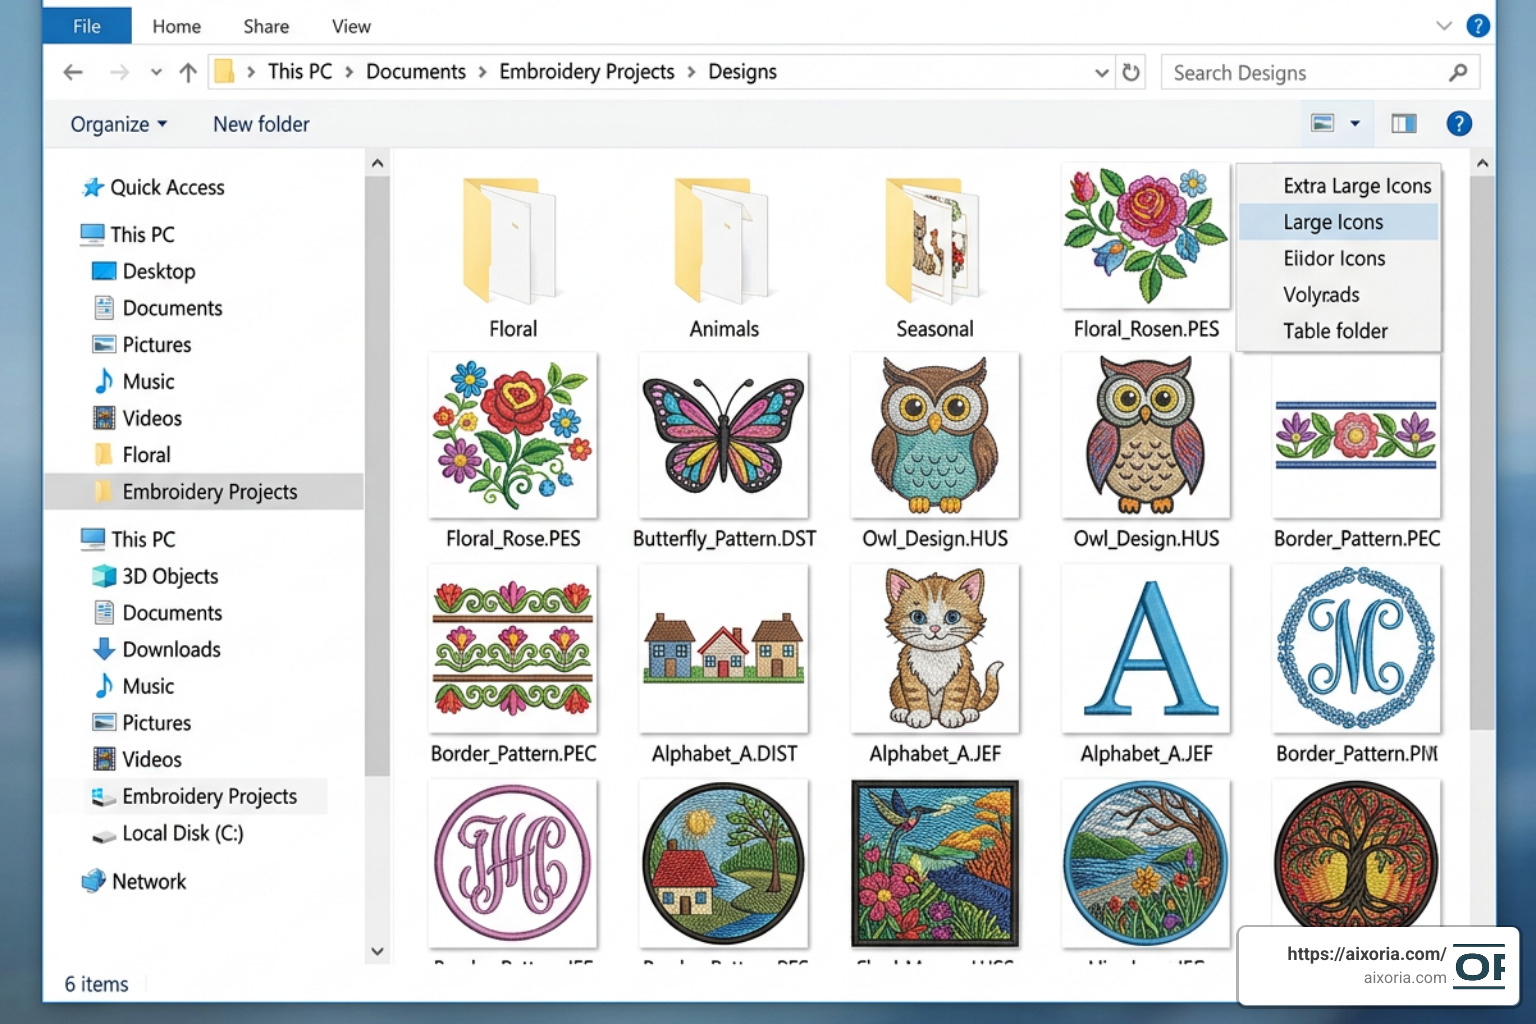Open help via toolbar question mark

[x=1459, y=123]
